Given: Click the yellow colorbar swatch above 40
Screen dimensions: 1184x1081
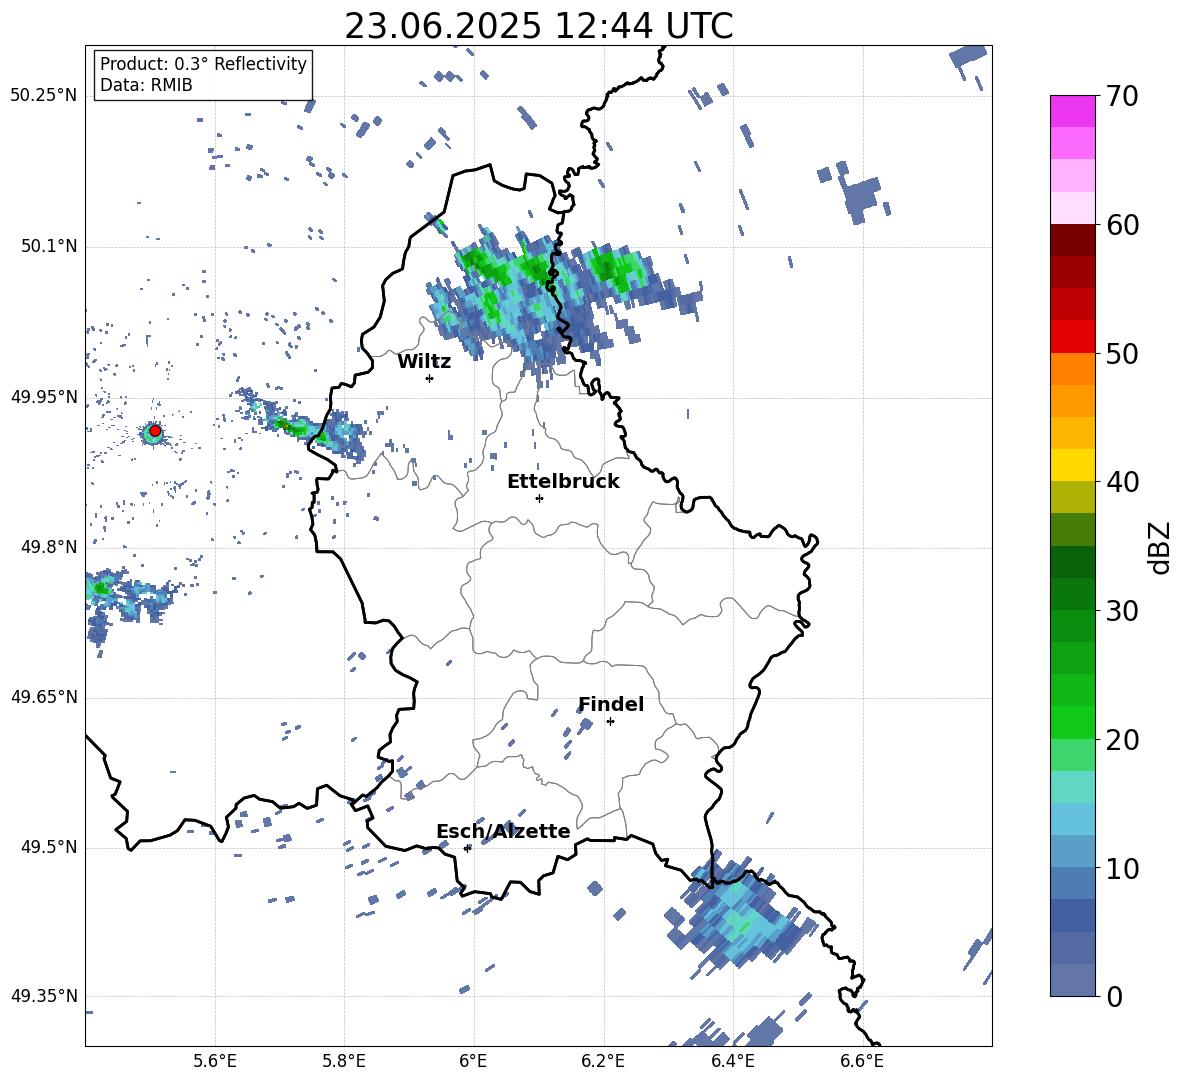Looking at the screenshot, I should 1073,465.
